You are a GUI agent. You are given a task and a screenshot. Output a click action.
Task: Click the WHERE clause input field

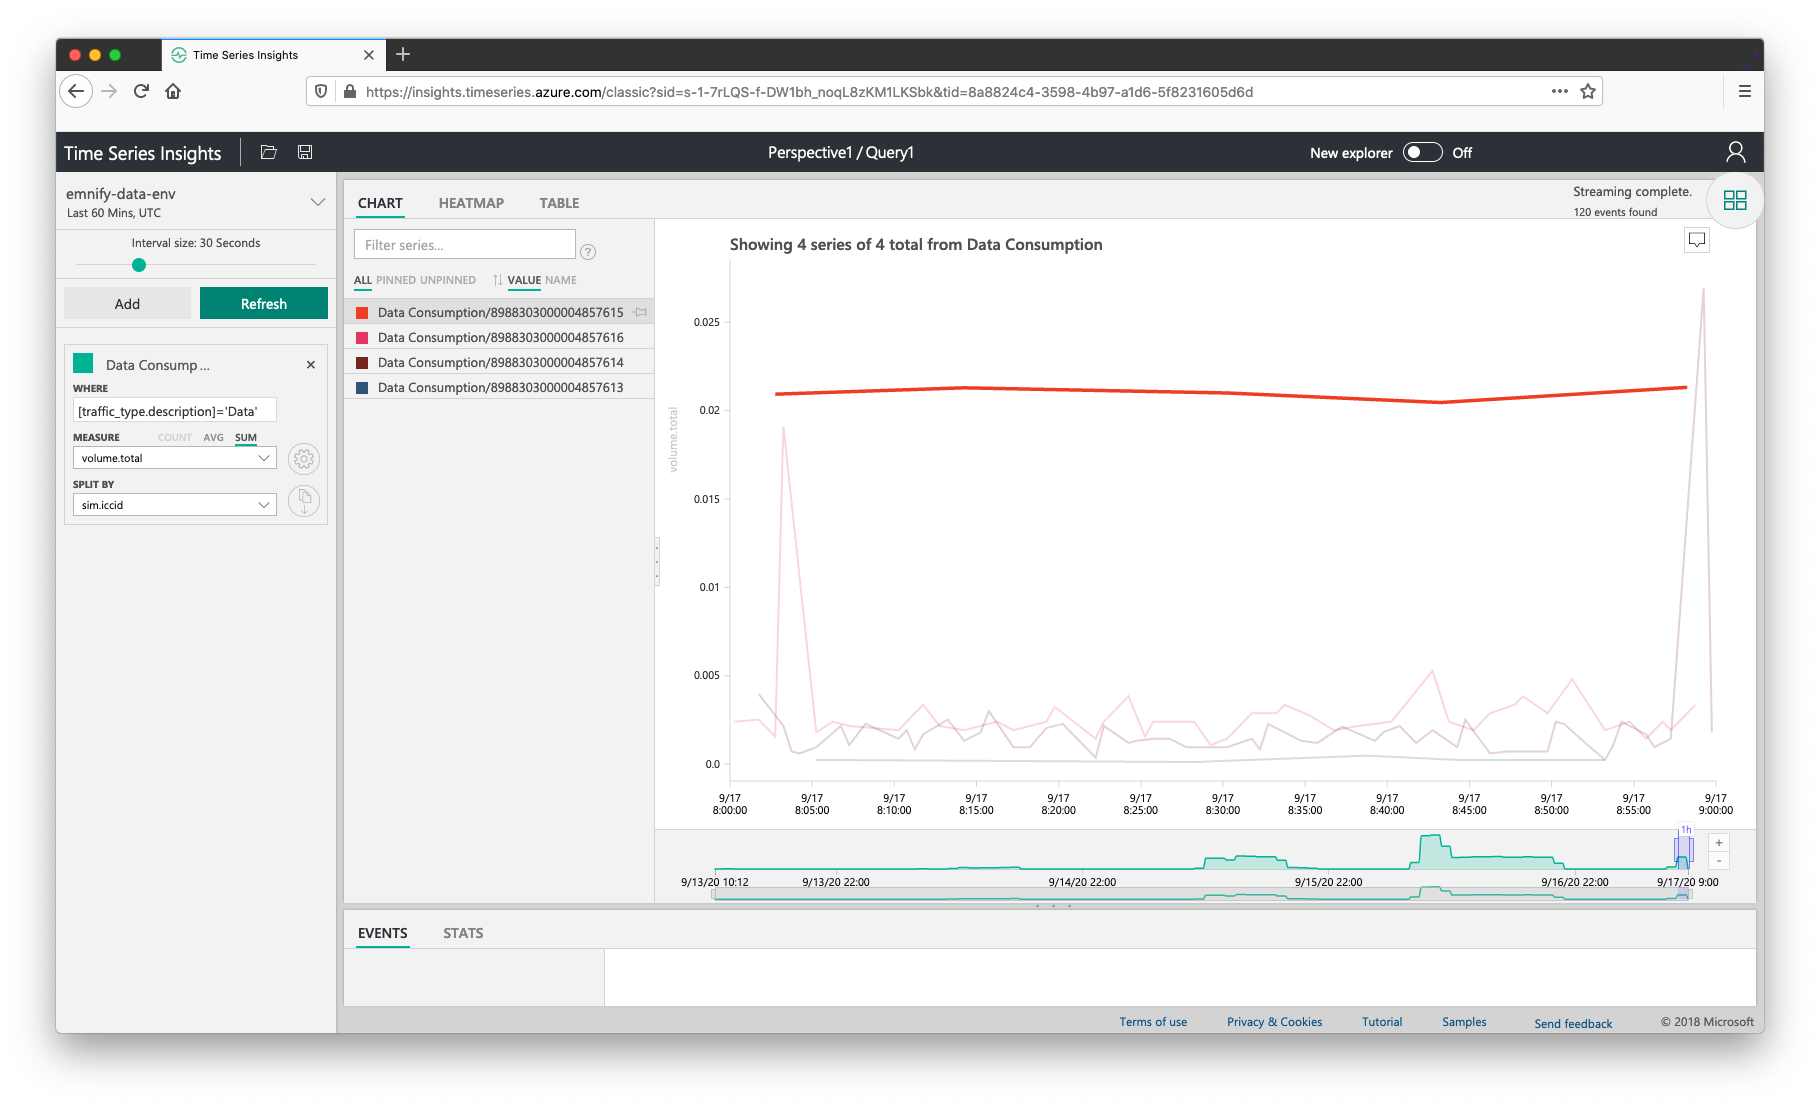[175, 411]
